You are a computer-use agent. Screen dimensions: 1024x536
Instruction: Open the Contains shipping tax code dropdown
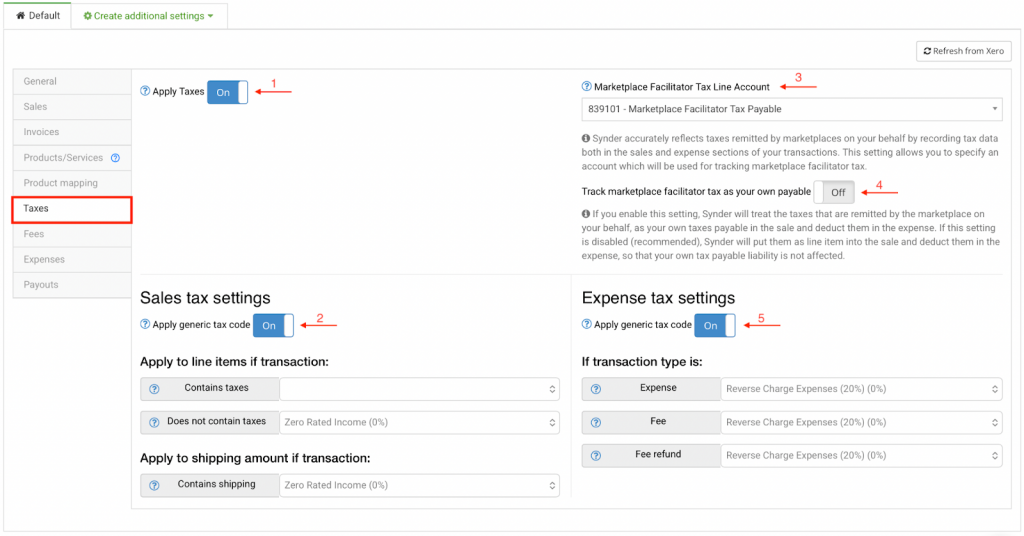click(x=419, y=485)
